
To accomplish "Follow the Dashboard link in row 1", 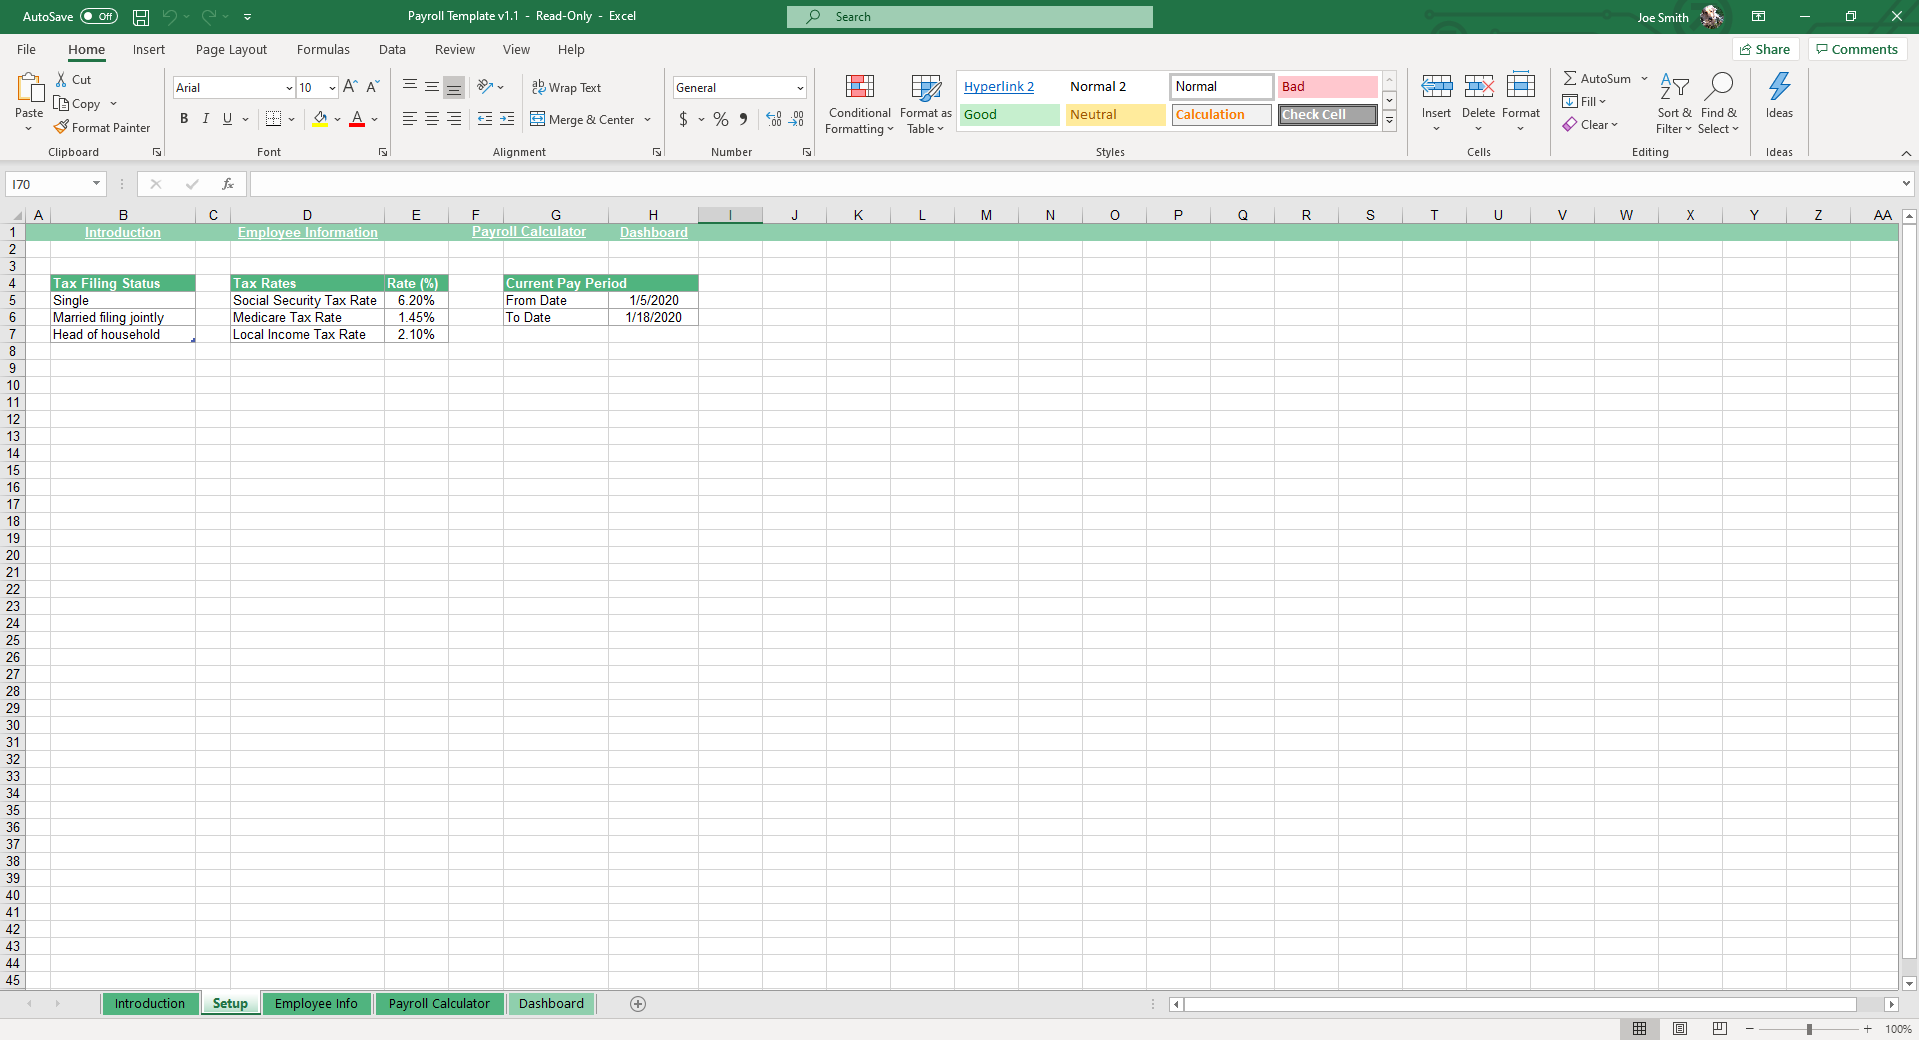I will (x=654, y=232).
